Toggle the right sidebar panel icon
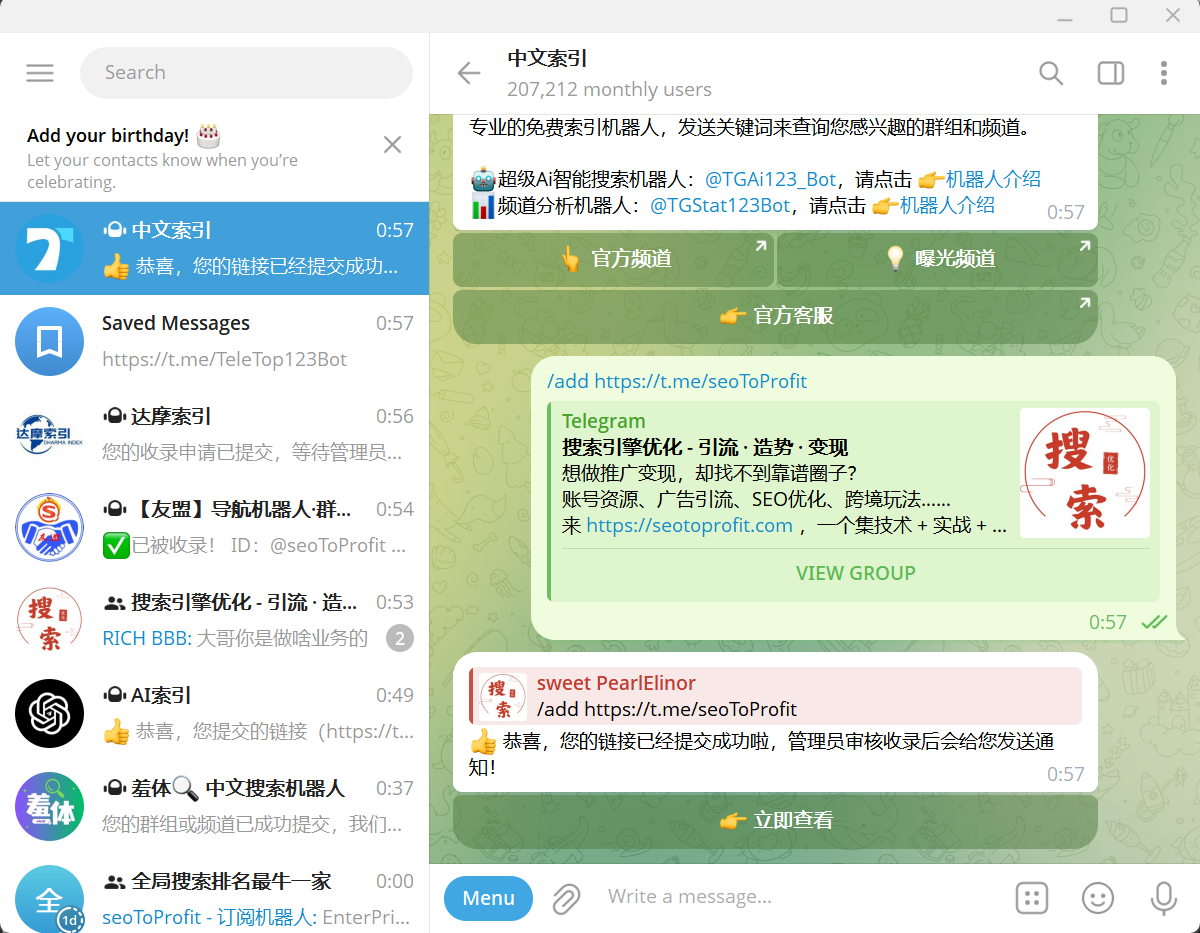The image size is (1200, 933). 1110,73
